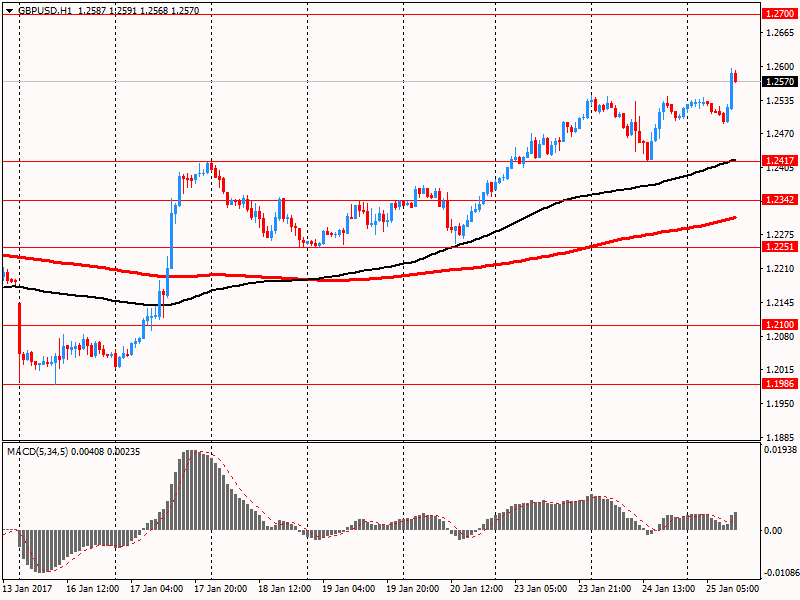Select the 1.2417 red level label
Image resolution: width=800 pixels, height=600 pixels.
pyautogui.click(x=780, y=161)
